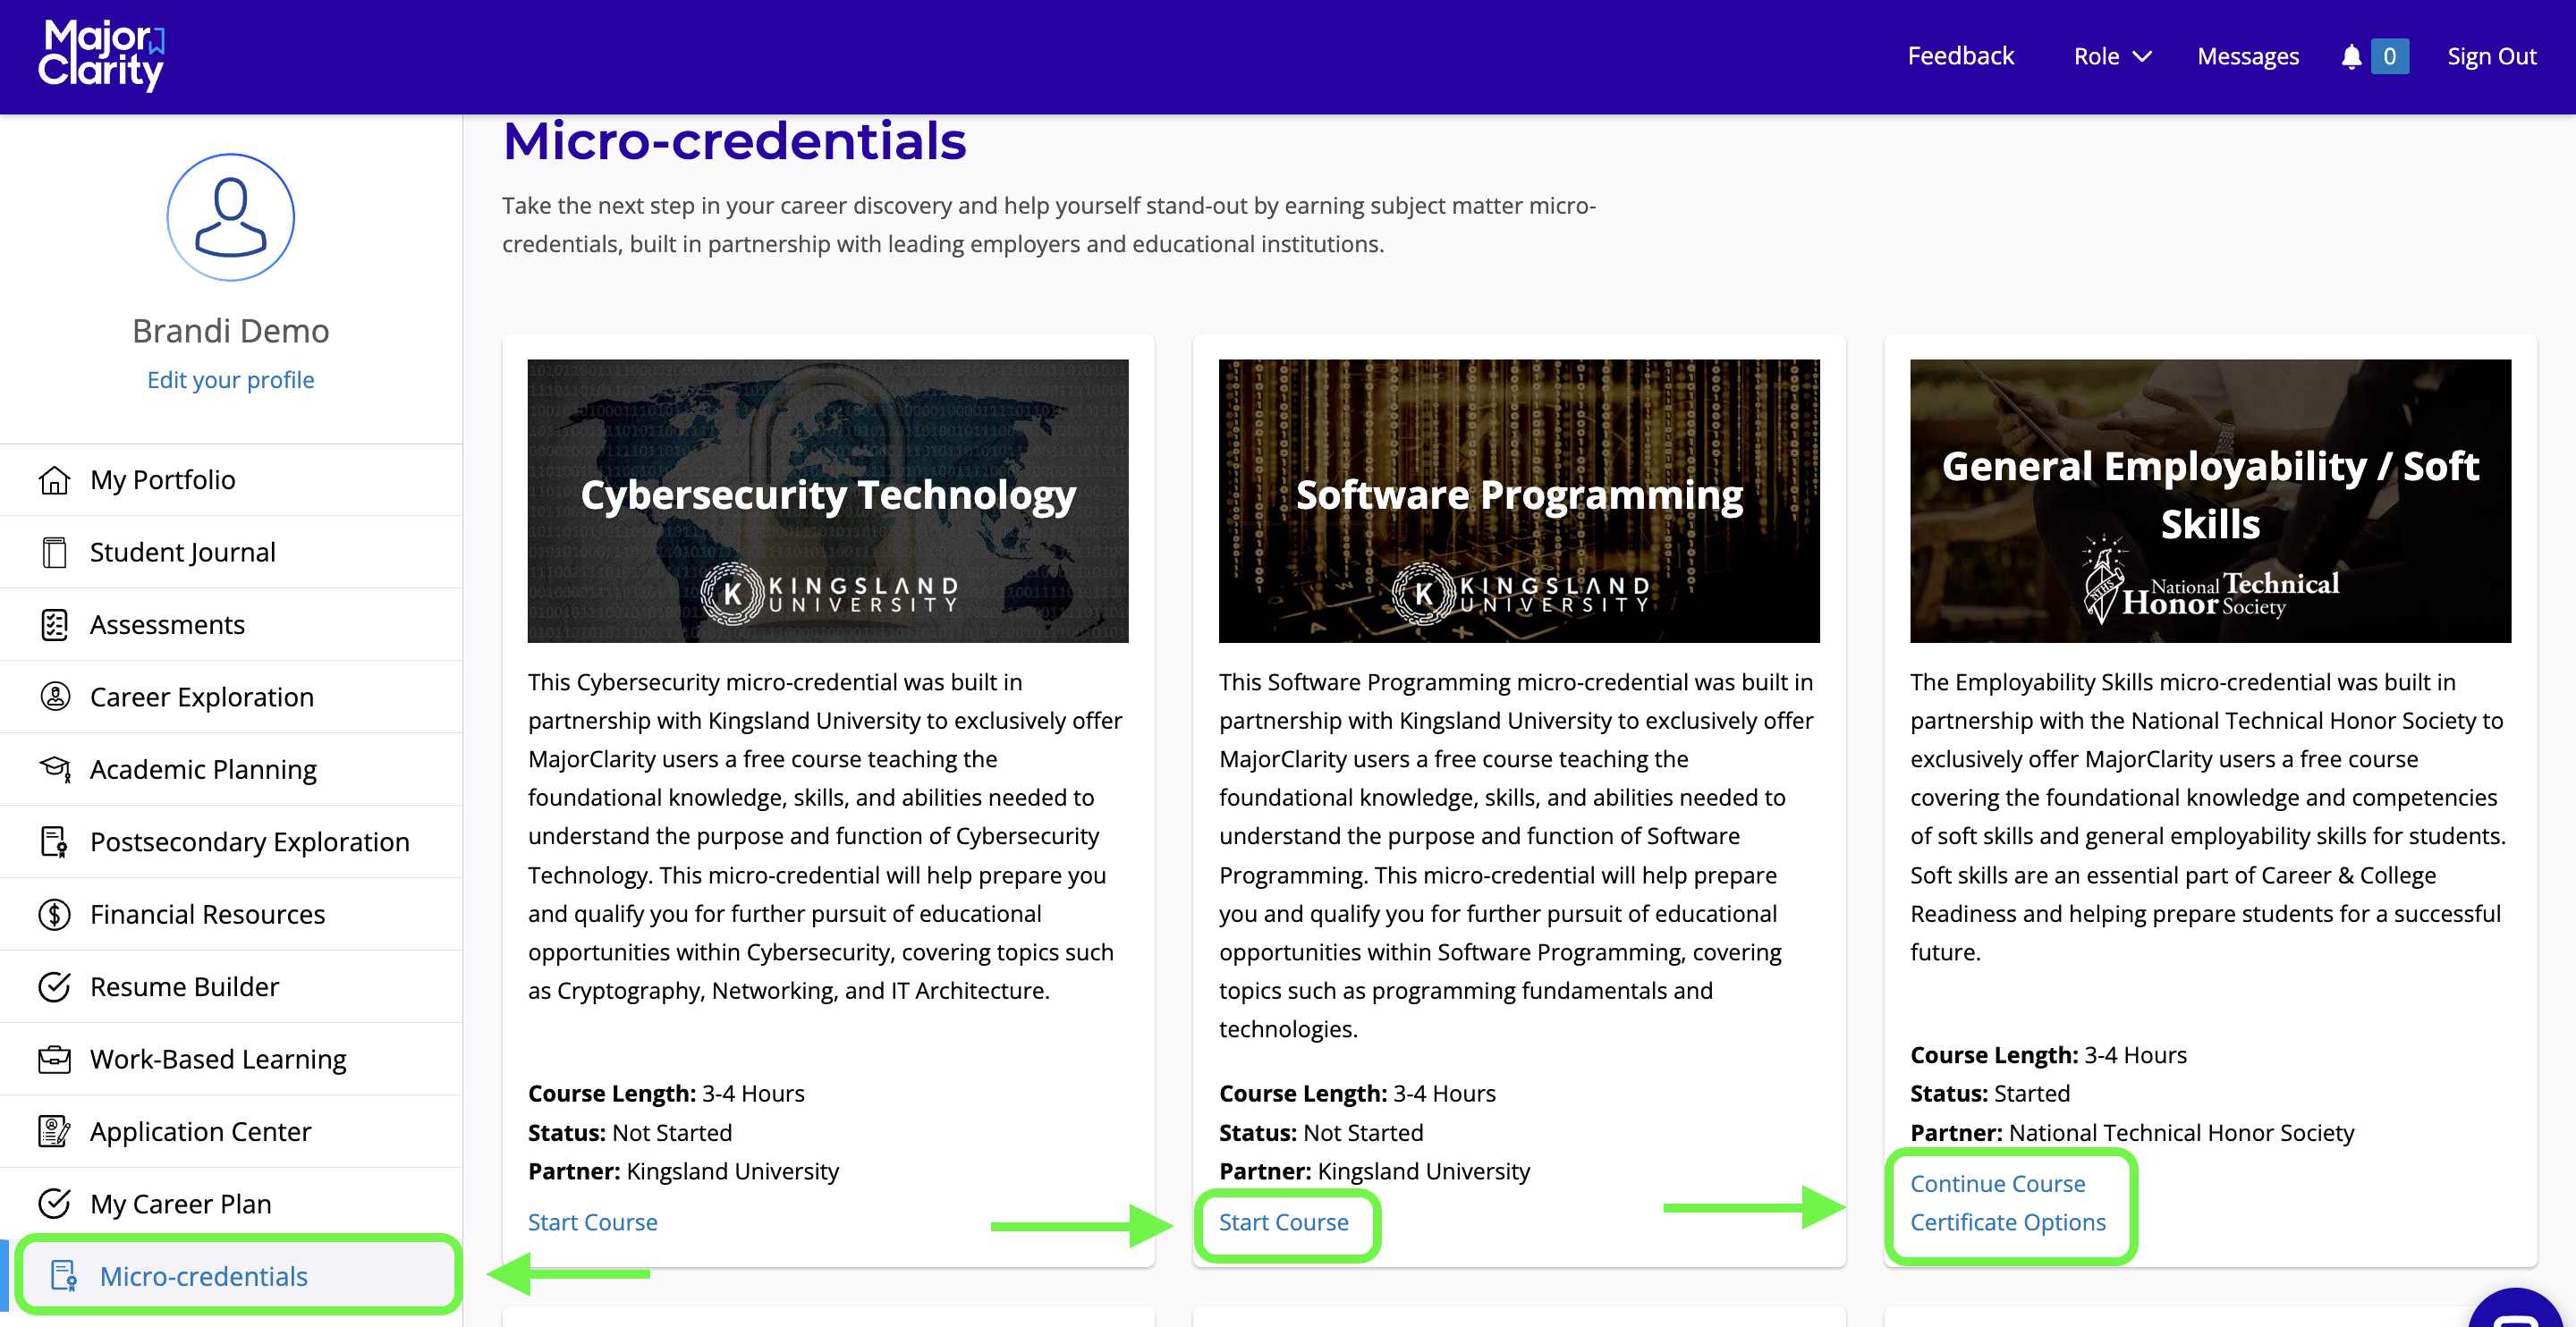The height and width of the screenshot is (1327, 2576).
Task: Open Certificate Options link
Action: (x=2007, y=1222)
